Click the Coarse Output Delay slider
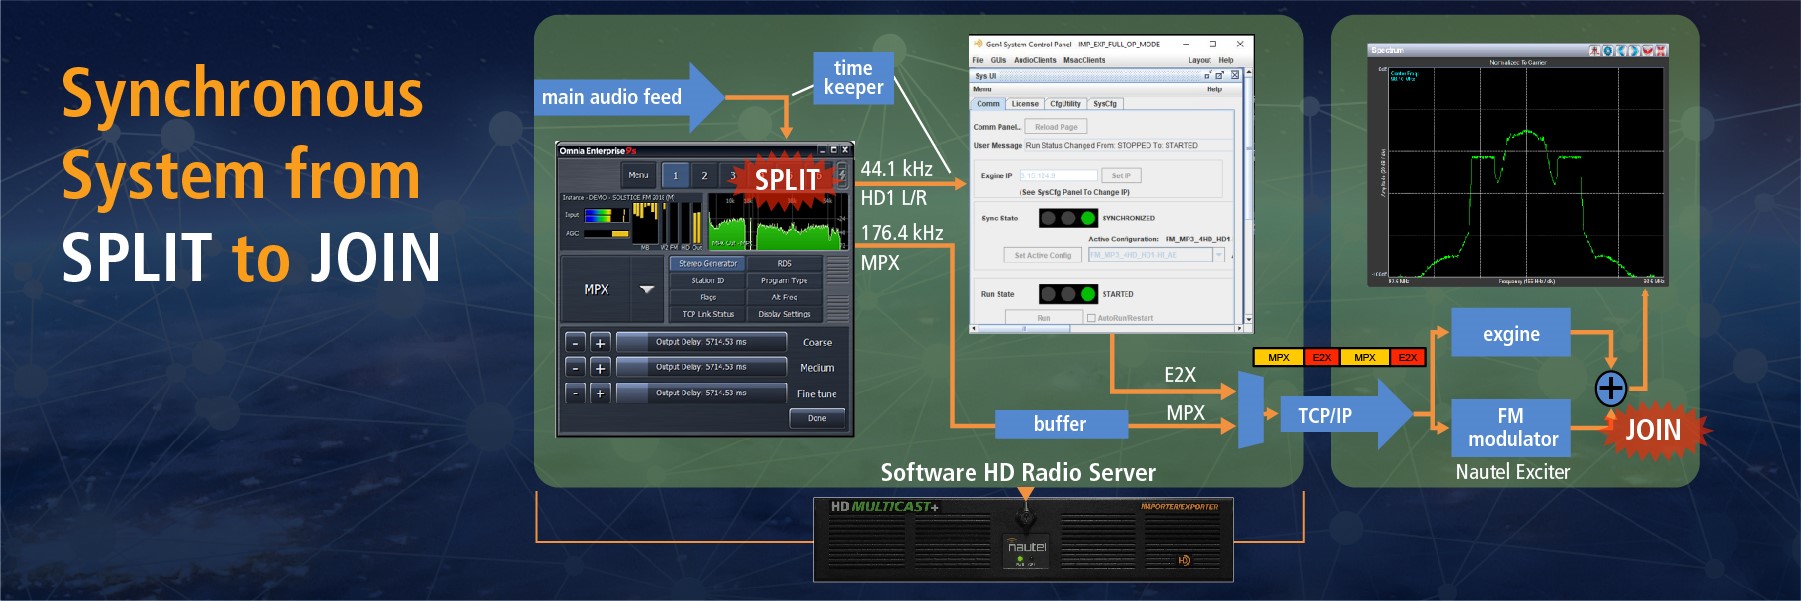This screenshot has width=1801, height=601. point(701,342)
